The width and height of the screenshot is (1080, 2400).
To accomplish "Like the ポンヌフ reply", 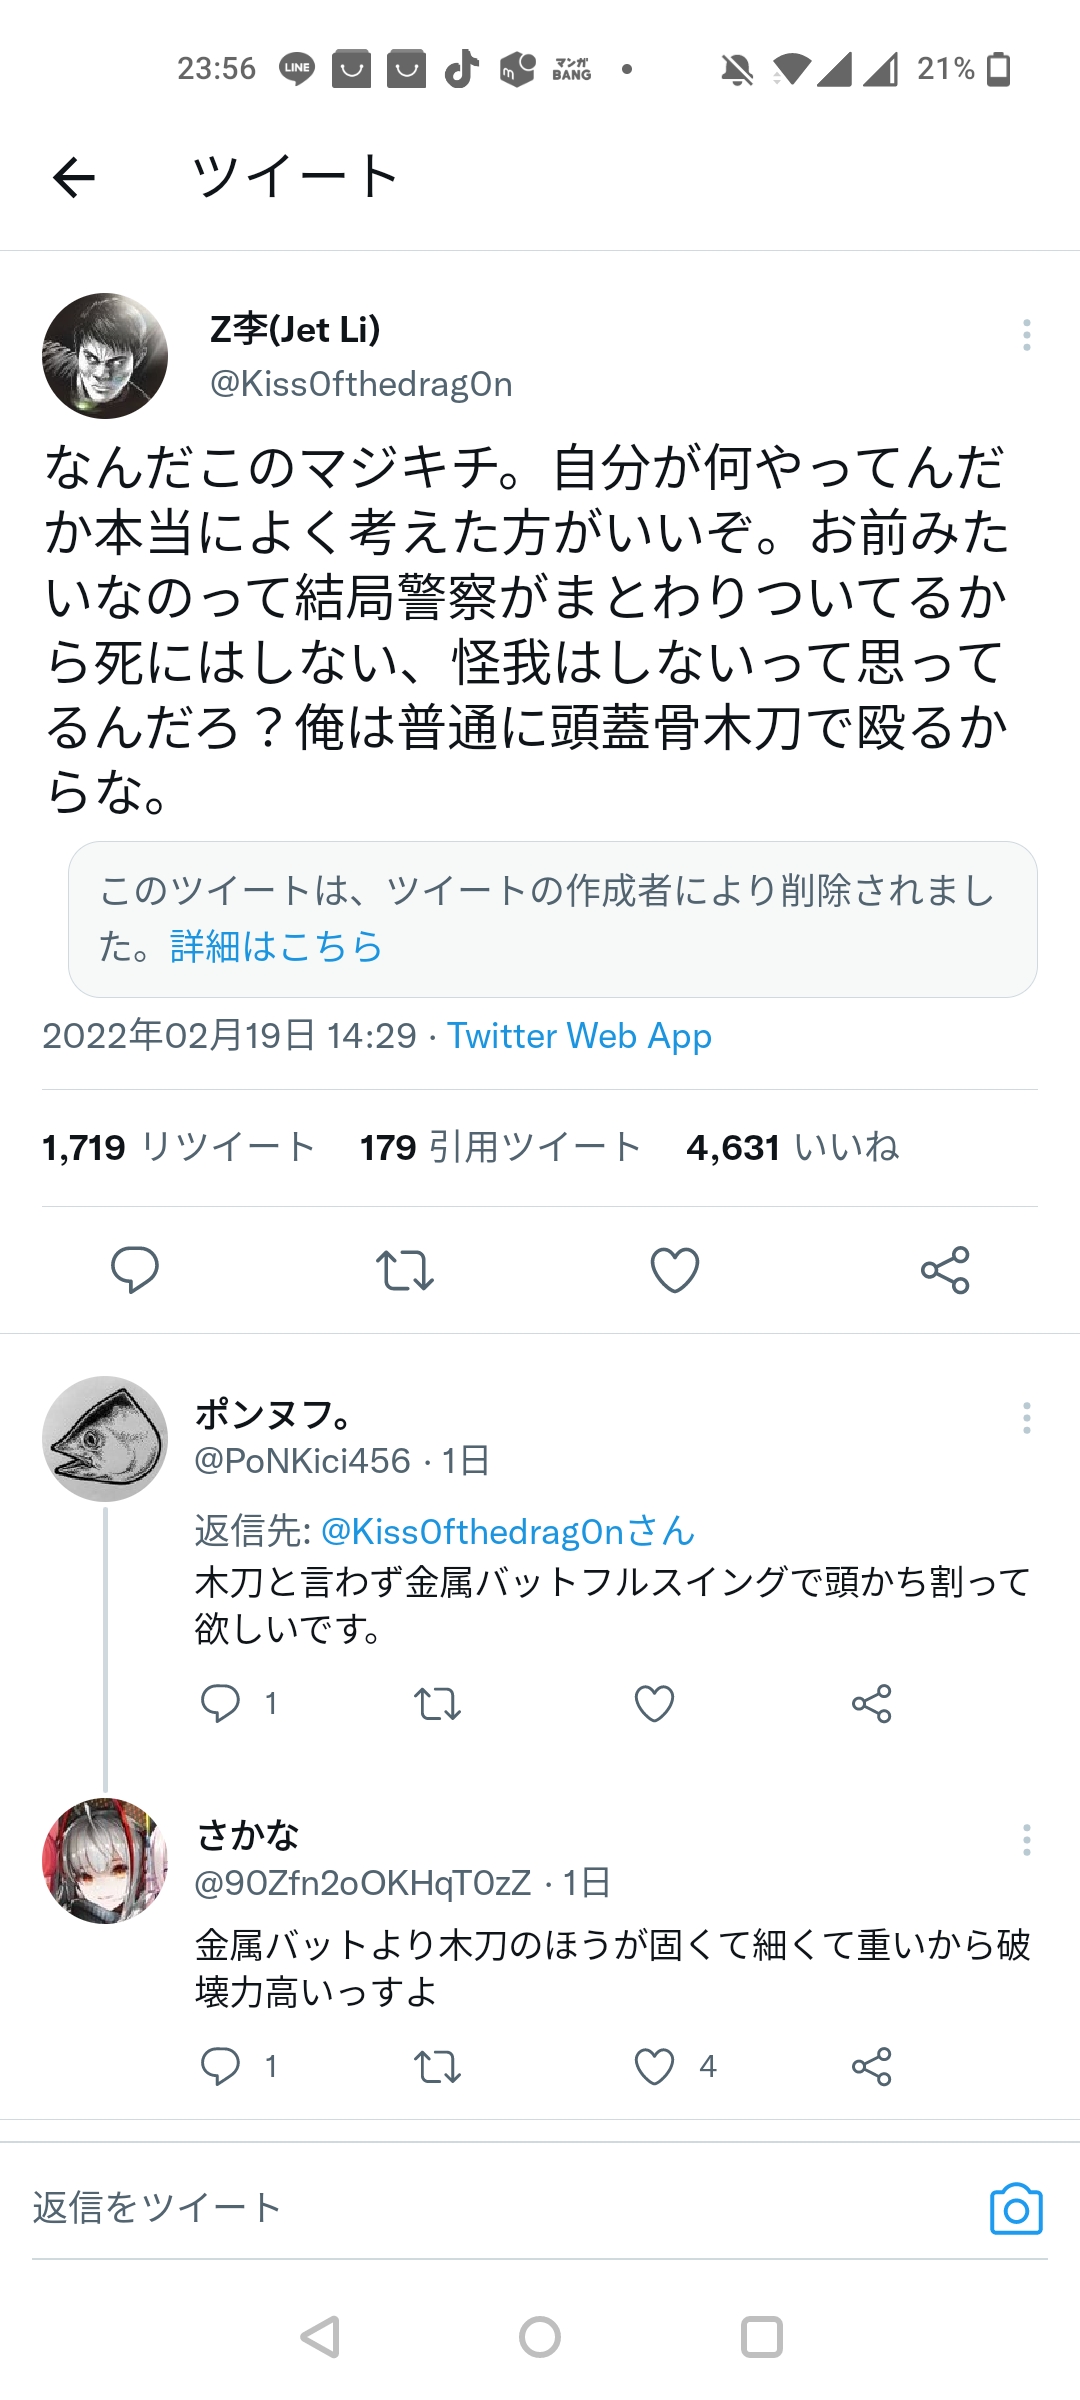I will tap(655, 1703).
